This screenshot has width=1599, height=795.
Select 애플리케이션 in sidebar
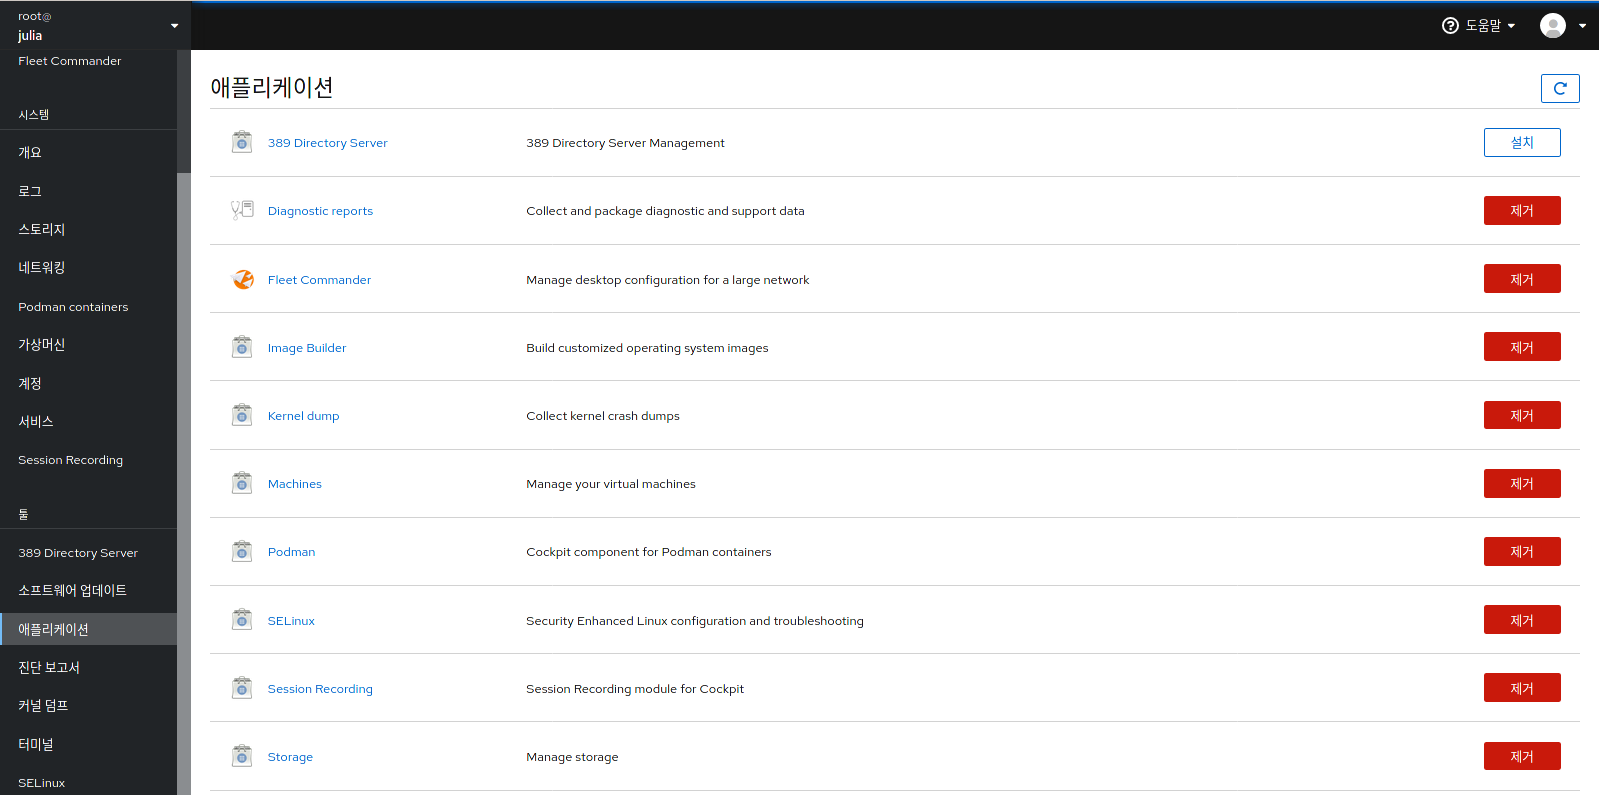tap(88, 629)
